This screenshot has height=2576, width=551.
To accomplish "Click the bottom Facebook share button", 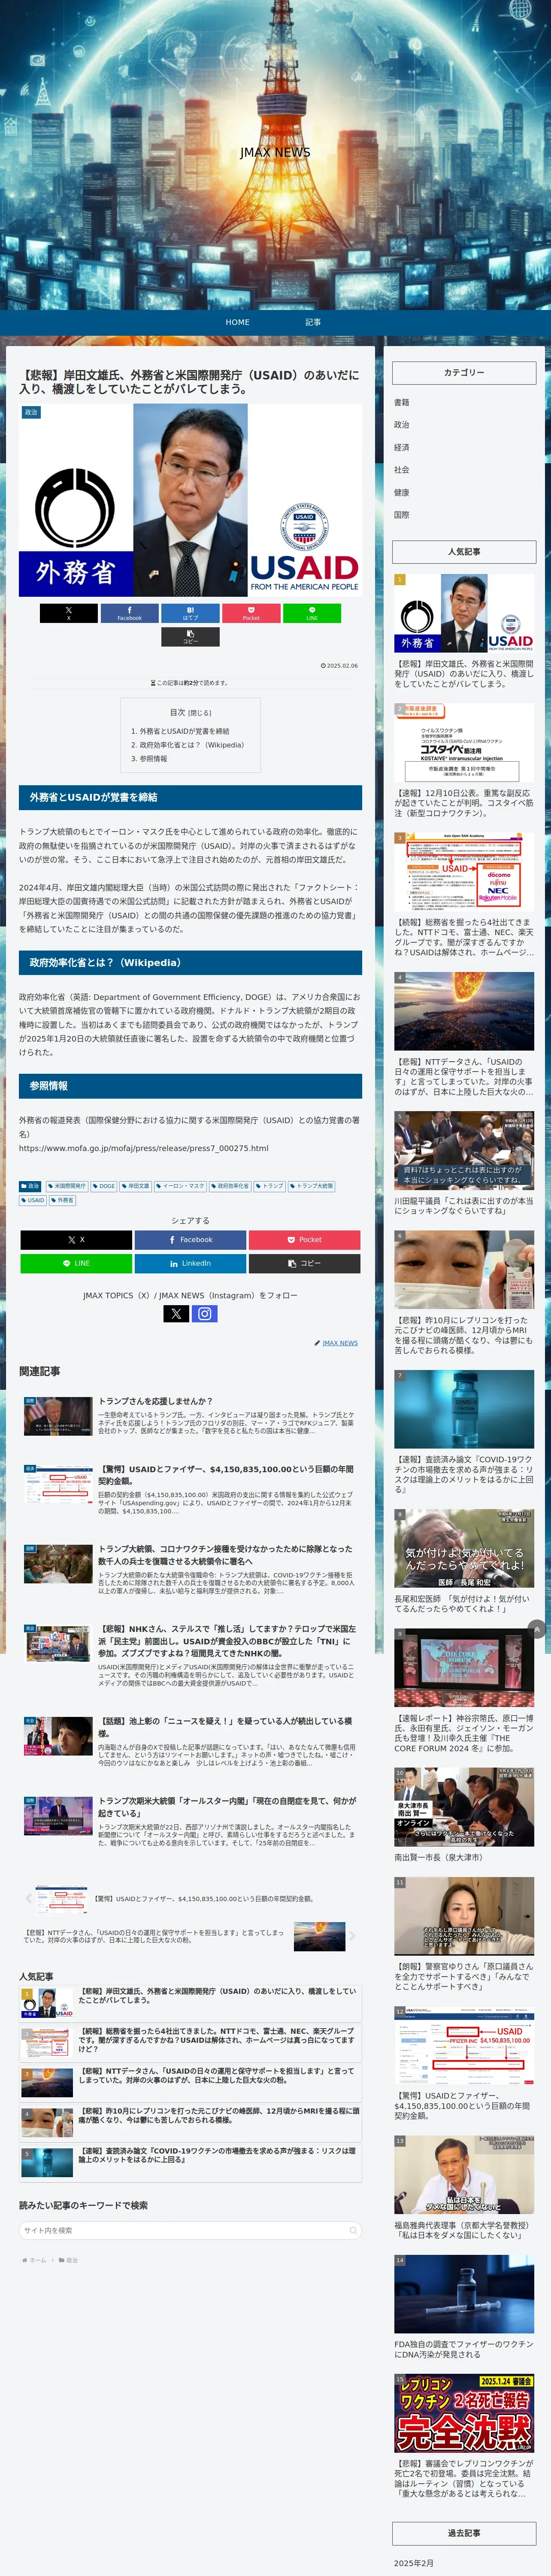I will tap(190, 1239).
